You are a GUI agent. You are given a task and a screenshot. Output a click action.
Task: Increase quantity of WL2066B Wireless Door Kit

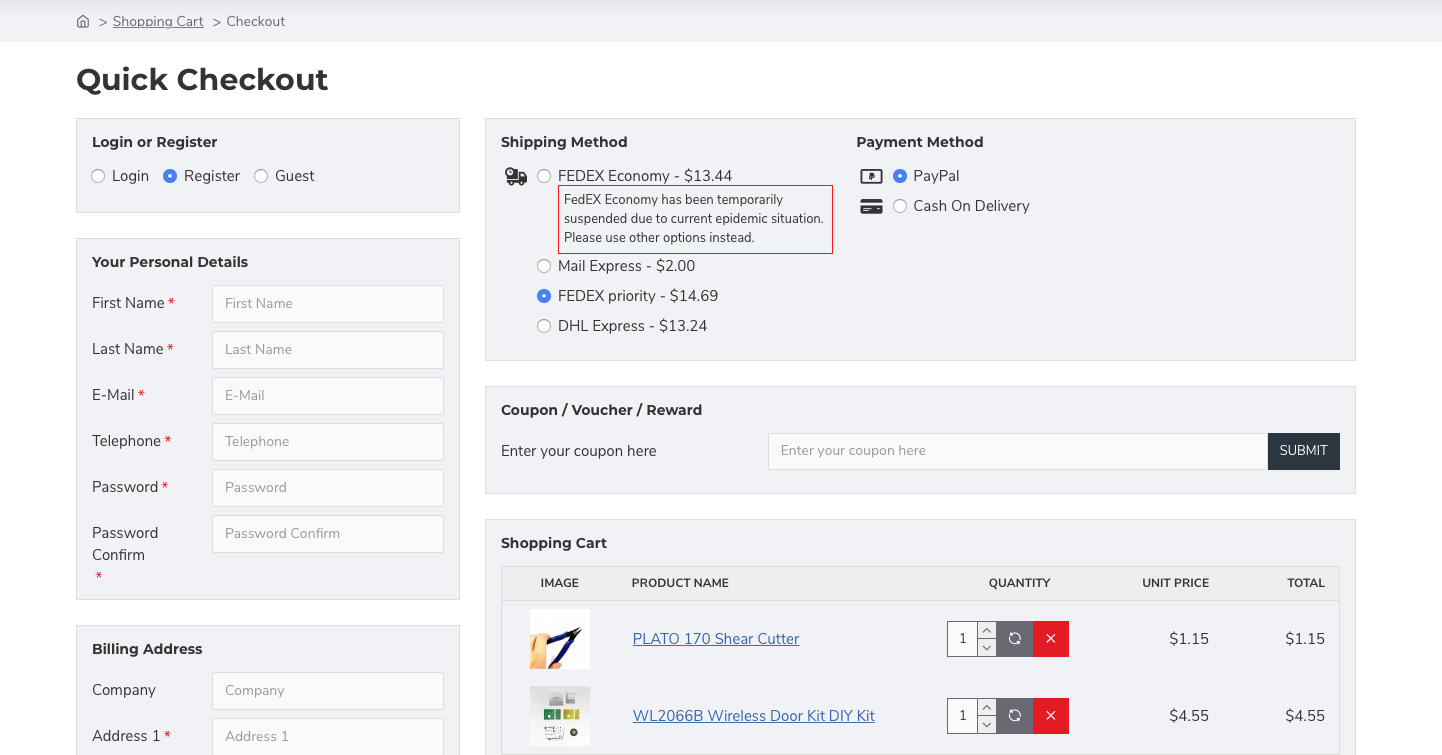pos(987,707)
